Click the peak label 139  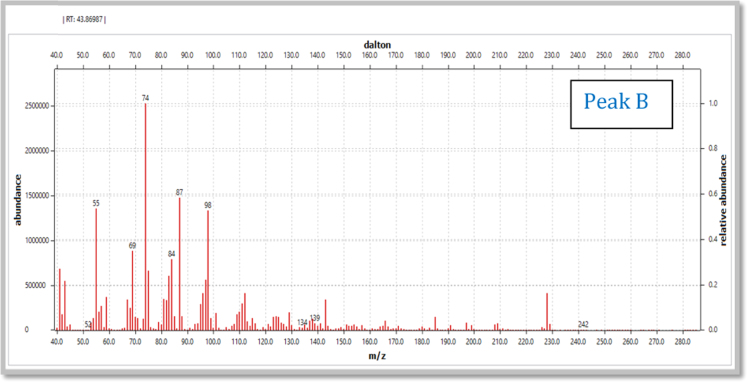pos(315,318)
